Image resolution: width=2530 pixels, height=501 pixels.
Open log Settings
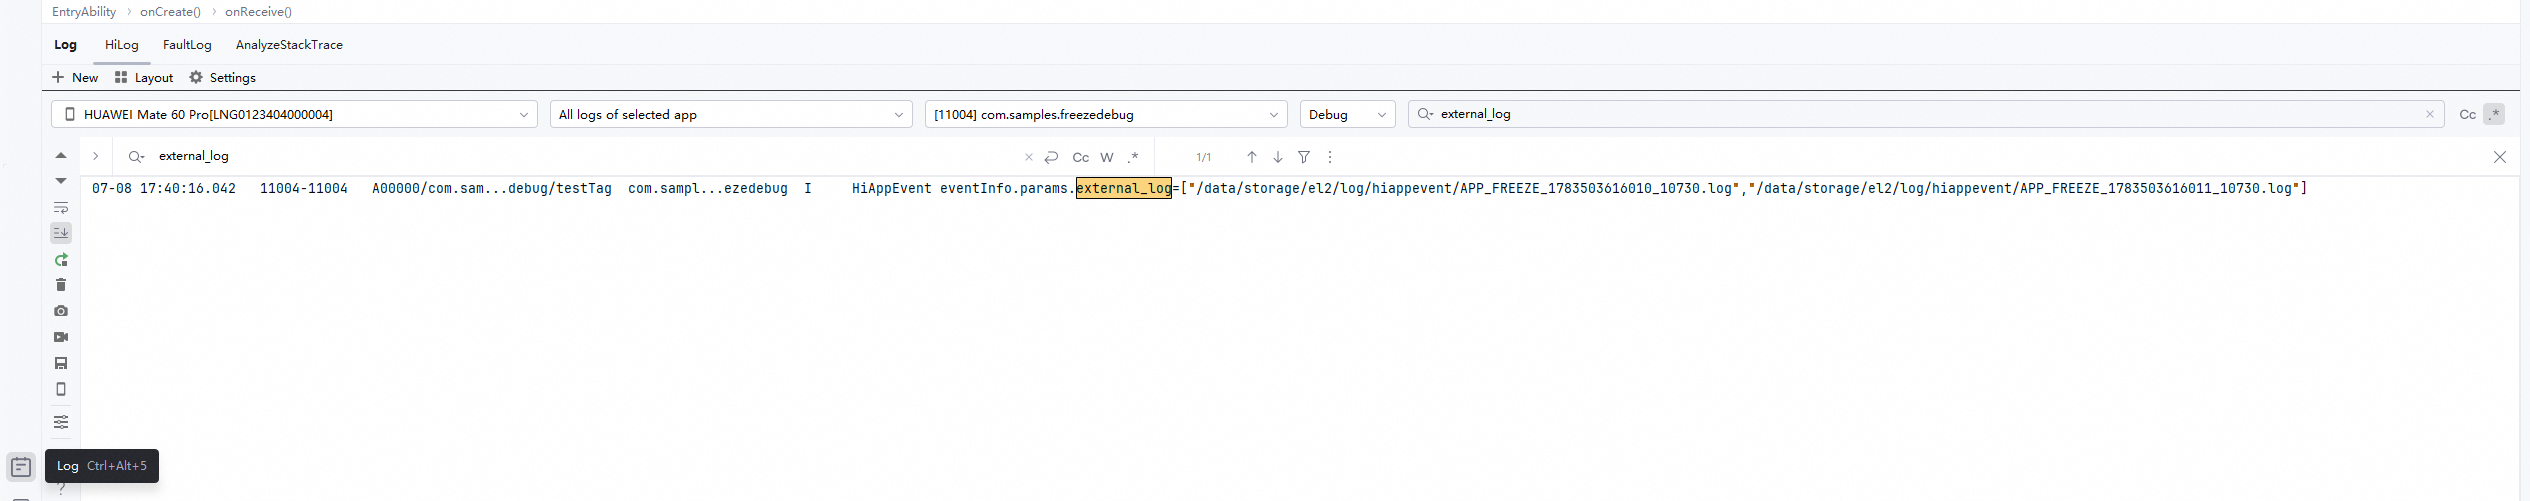[222, 77]
